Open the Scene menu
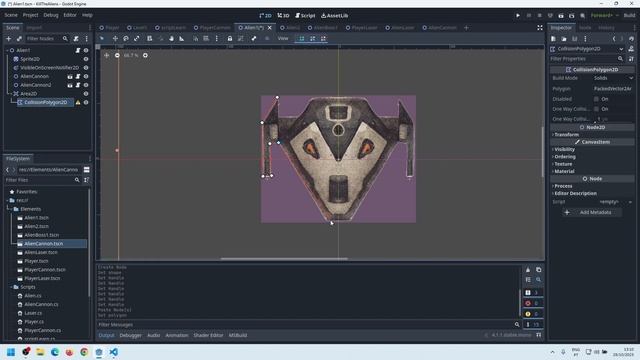 tap(11, 15)
